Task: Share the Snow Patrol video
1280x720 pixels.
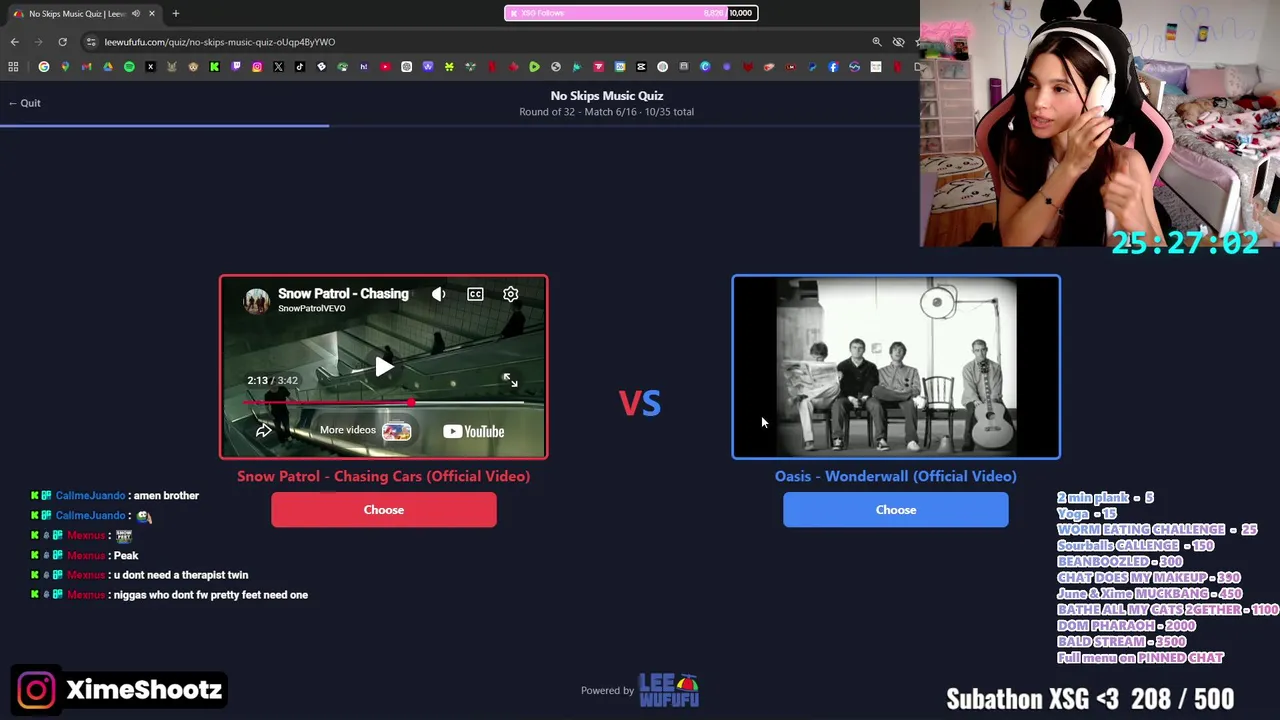Action: pyautogui.click(x=263, y=431)
